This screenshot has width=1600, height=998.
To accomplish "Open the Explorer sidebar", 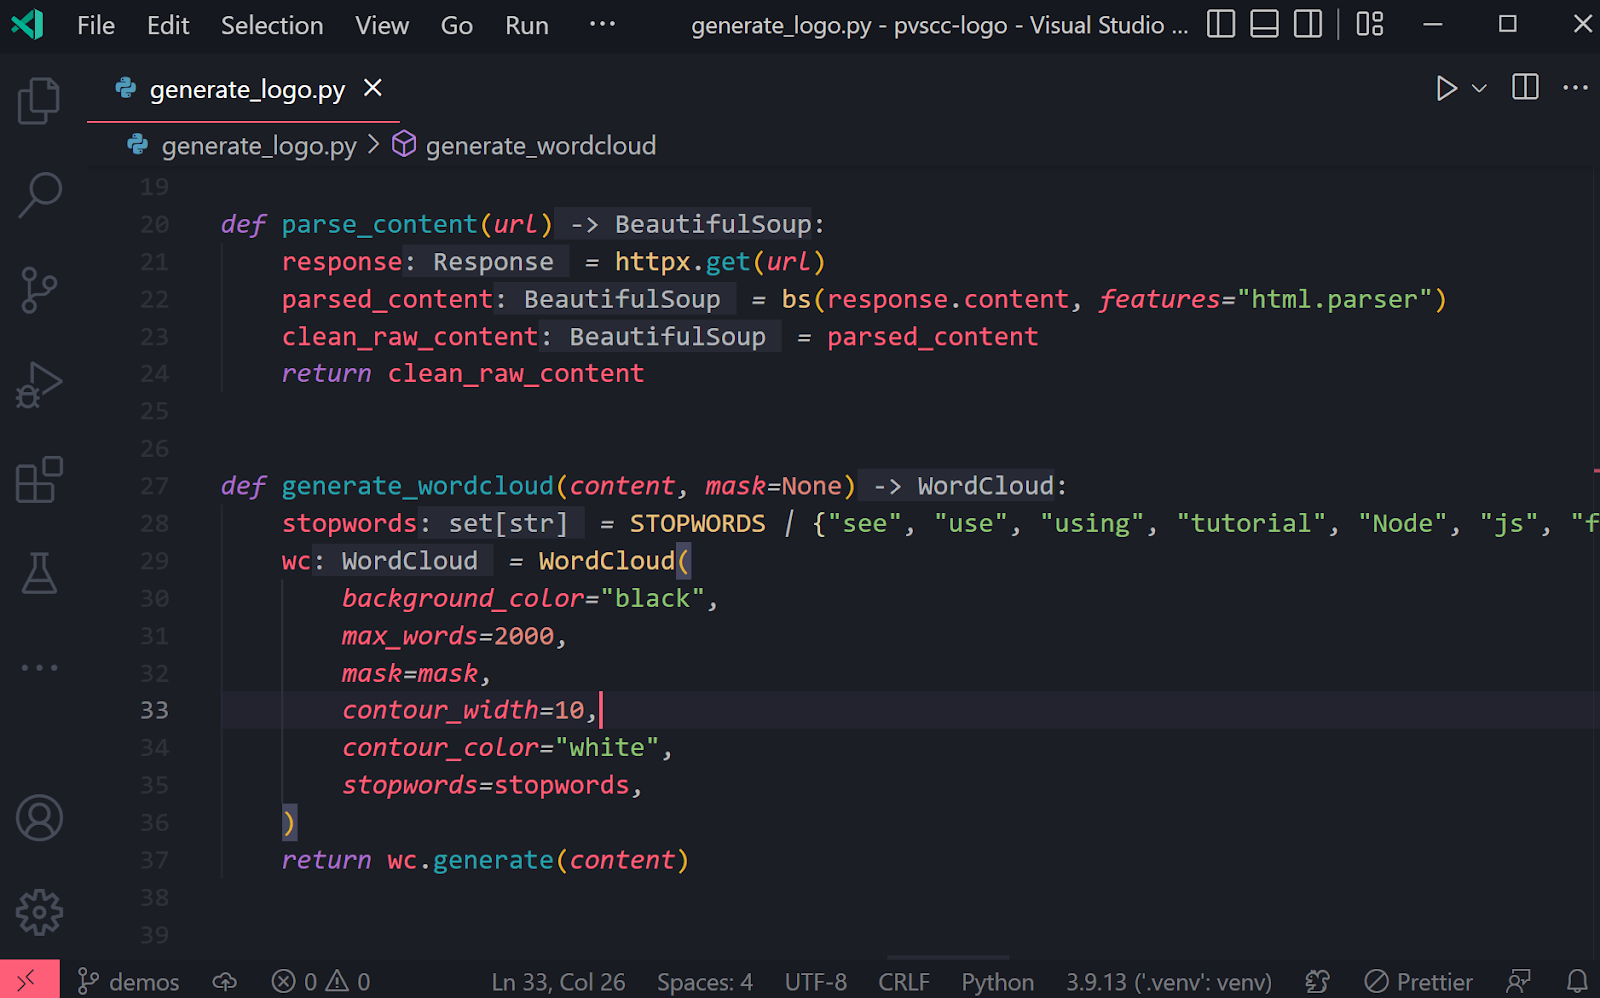I will pyautogui.click(x=38, y=100).
